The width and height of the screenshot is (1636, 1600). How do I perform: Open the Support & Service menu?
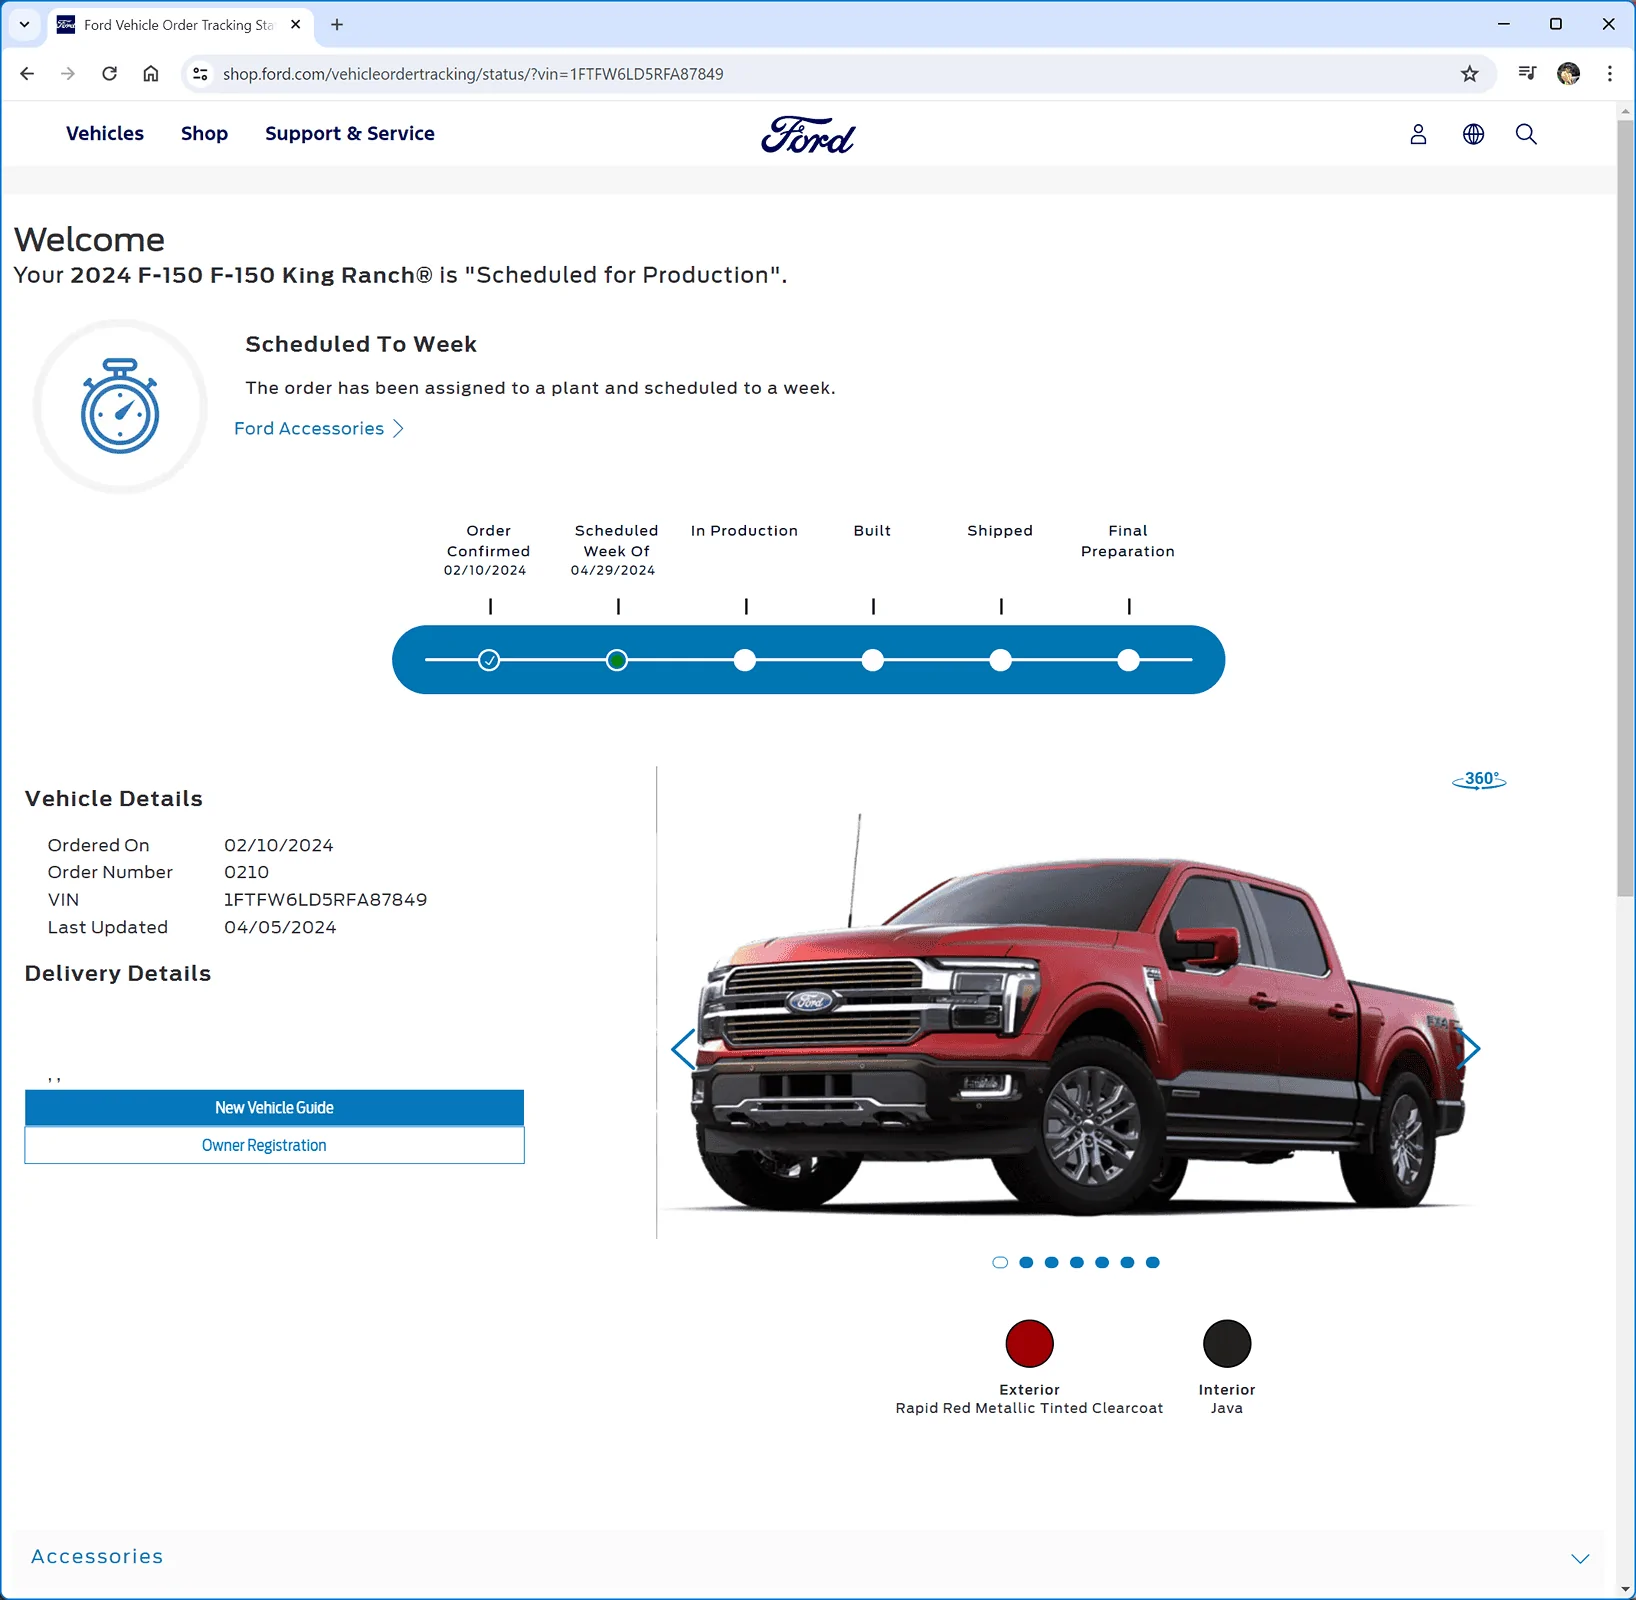(x=350, y=134)
